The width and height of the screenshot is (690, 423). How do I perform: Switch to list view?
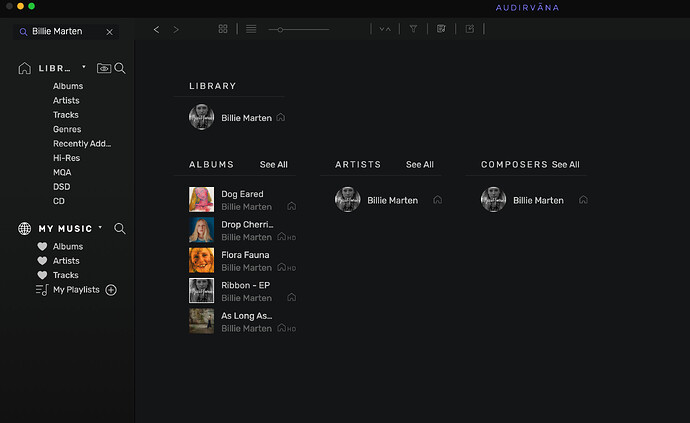click(251, 29)
